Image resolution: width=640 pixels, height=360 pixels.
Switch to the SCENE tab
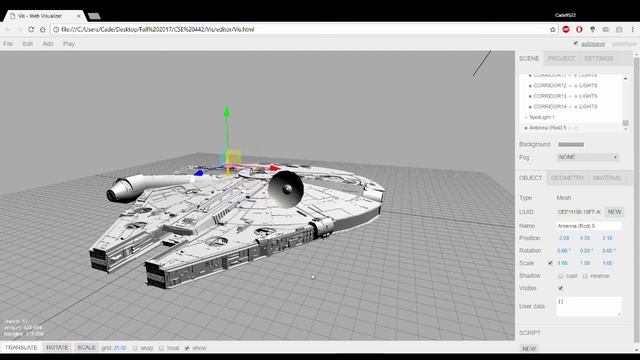(x=529, y=58)
